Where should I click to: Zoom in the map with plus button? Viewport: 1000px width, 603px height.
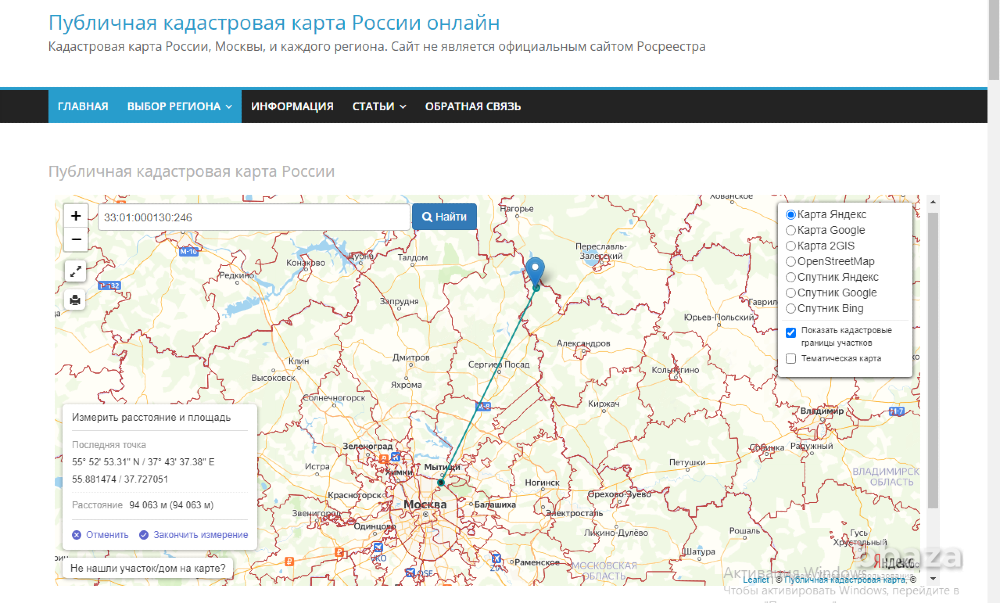[x=76, y=216]
